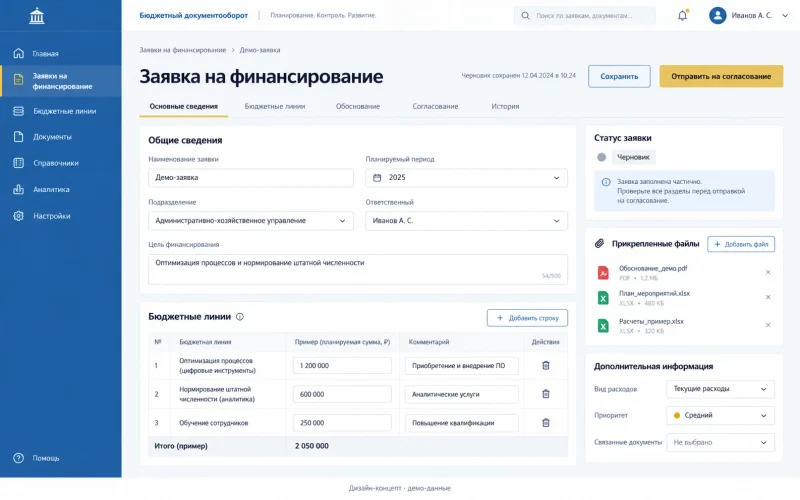The image size is (800, 500).
Task: Click the PDF icon of Обоснование_демо.pdf
Action: (603, 273)
